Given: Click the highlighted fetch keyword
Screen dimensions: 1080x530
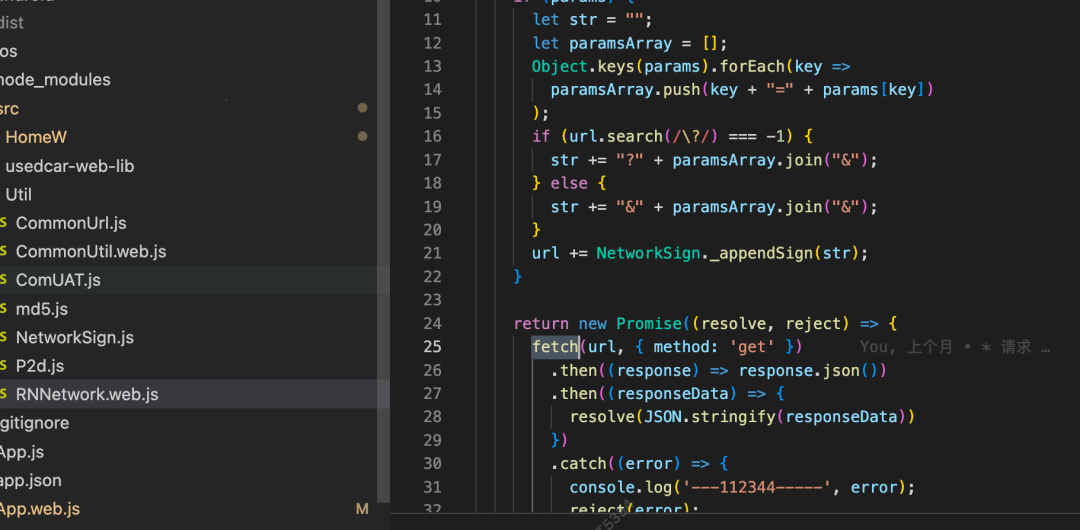Looking at the screenshot, I should (x=554, y=346).
